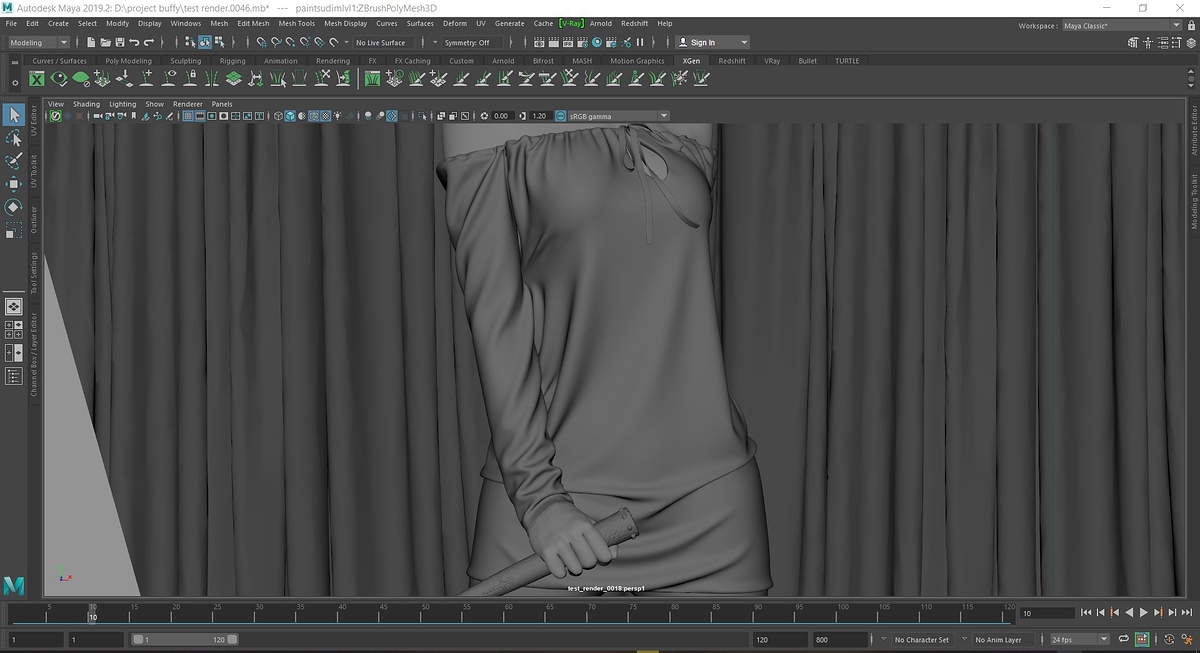Screen dimensions: 1200x653
Task: Open the Modeling menu set dropdown
Action: click(x=38, y=42)
